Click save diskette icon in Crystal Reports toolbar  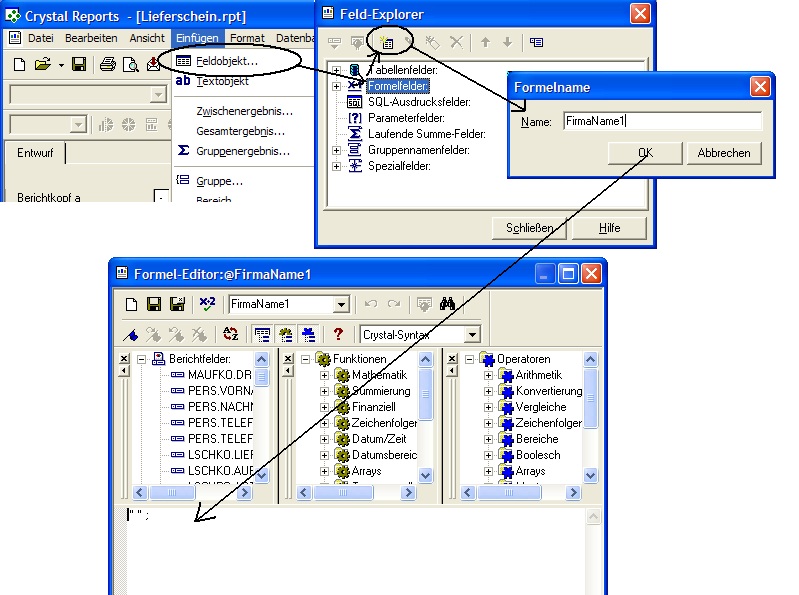pyautogui.click(x=79, y=65)
